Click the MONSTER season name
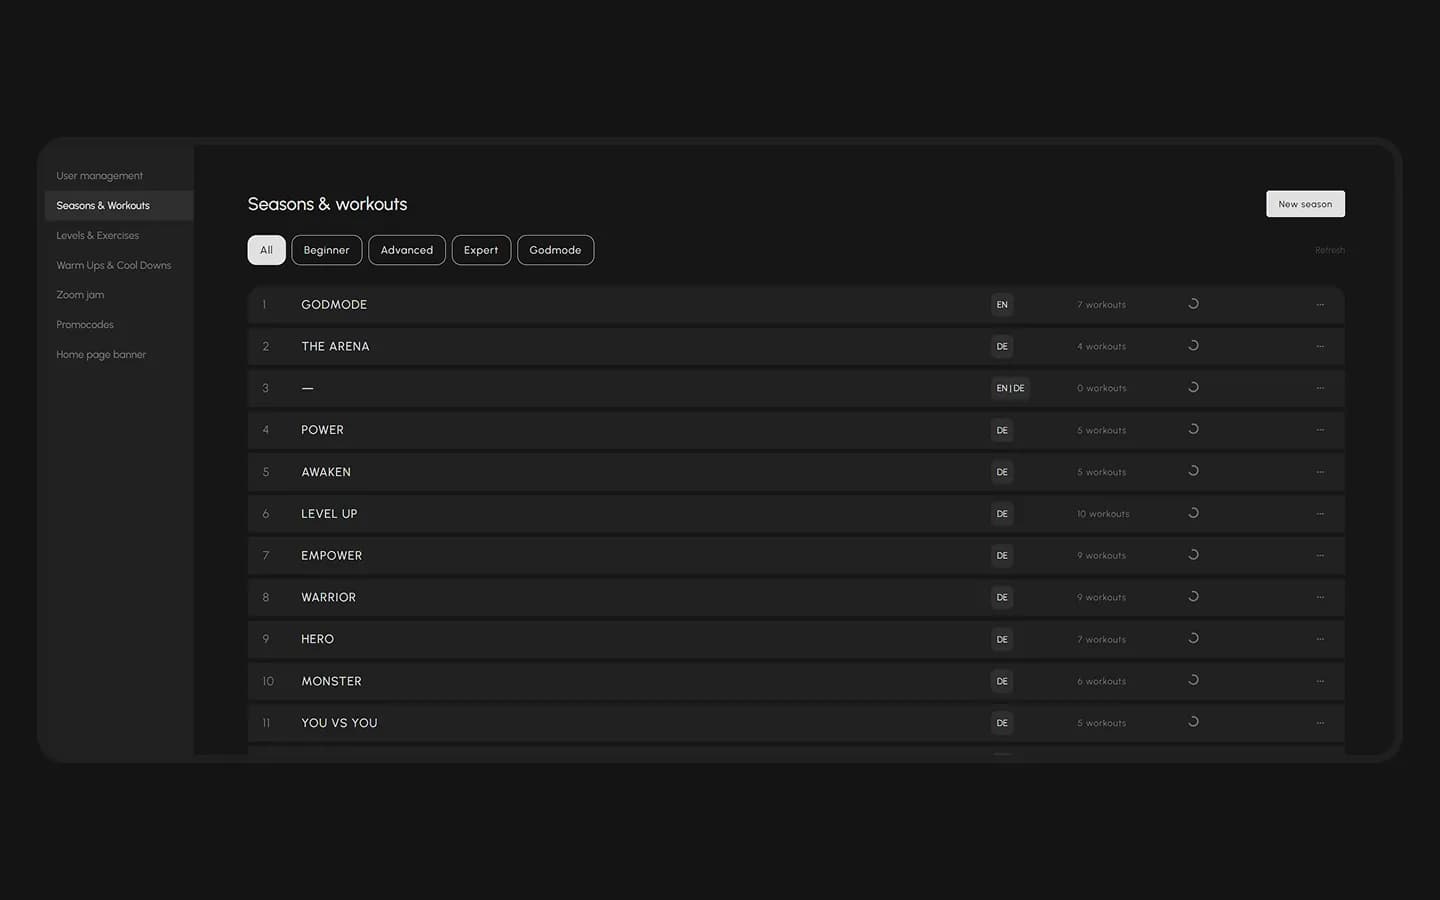The image size is (1440, 900). (332, 681)
